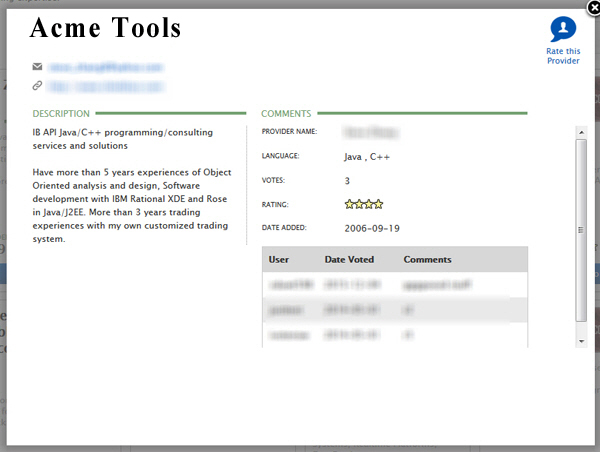Image resolution: width=600 pixels, height=452 pixels.
Task: Click the Acme Tools title
Action: pos(105,28)
